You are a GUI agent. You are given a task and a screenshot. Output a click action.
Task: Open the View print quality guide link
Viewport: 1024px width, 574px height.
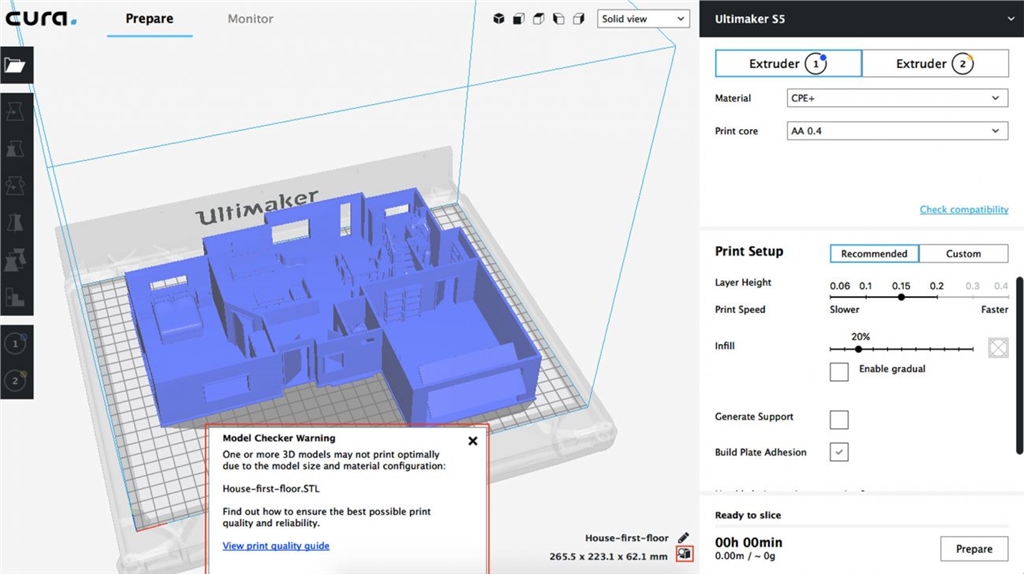coord(276,546)
